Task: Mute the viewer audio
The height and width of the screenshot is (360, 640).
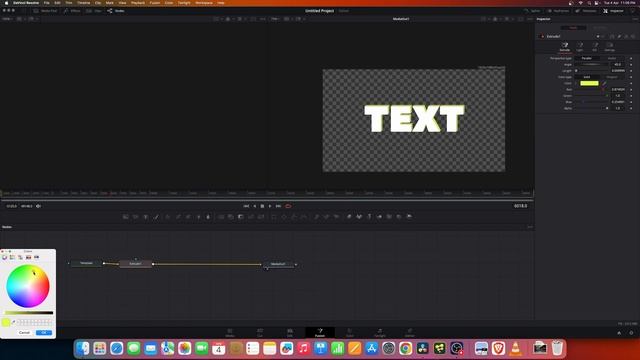Action: [x=38, y=206]
